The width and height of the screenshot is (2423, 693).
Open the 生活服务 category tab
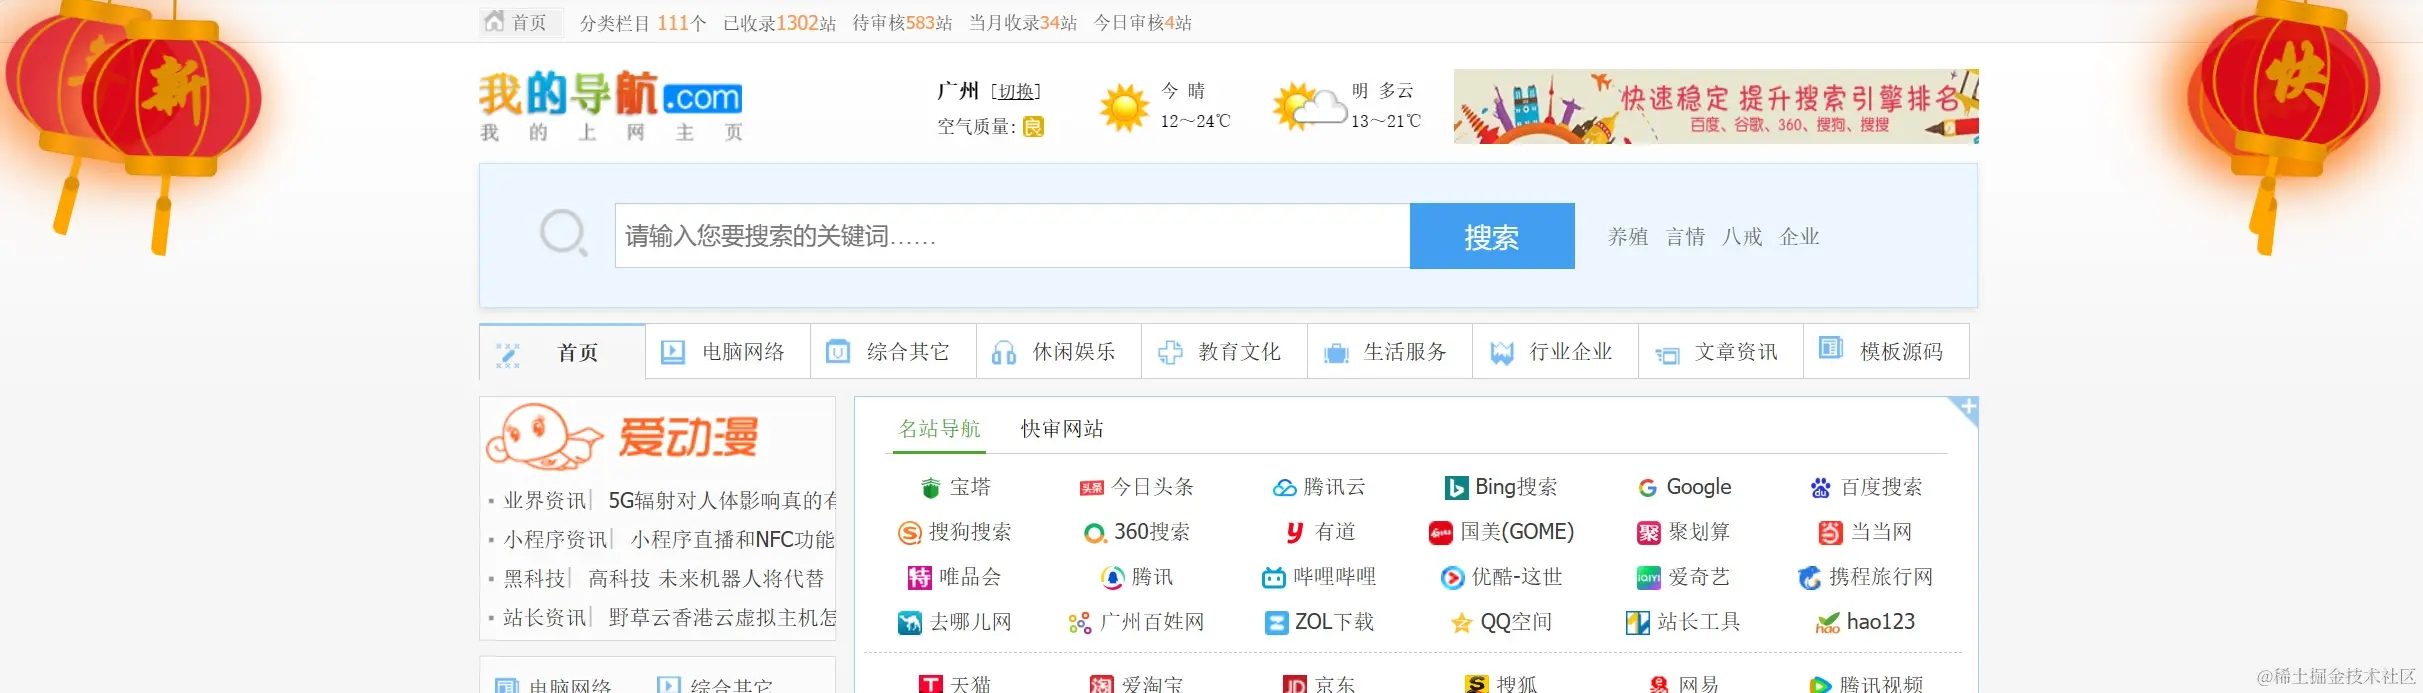pyautogui.click(x=1390, y=352)
